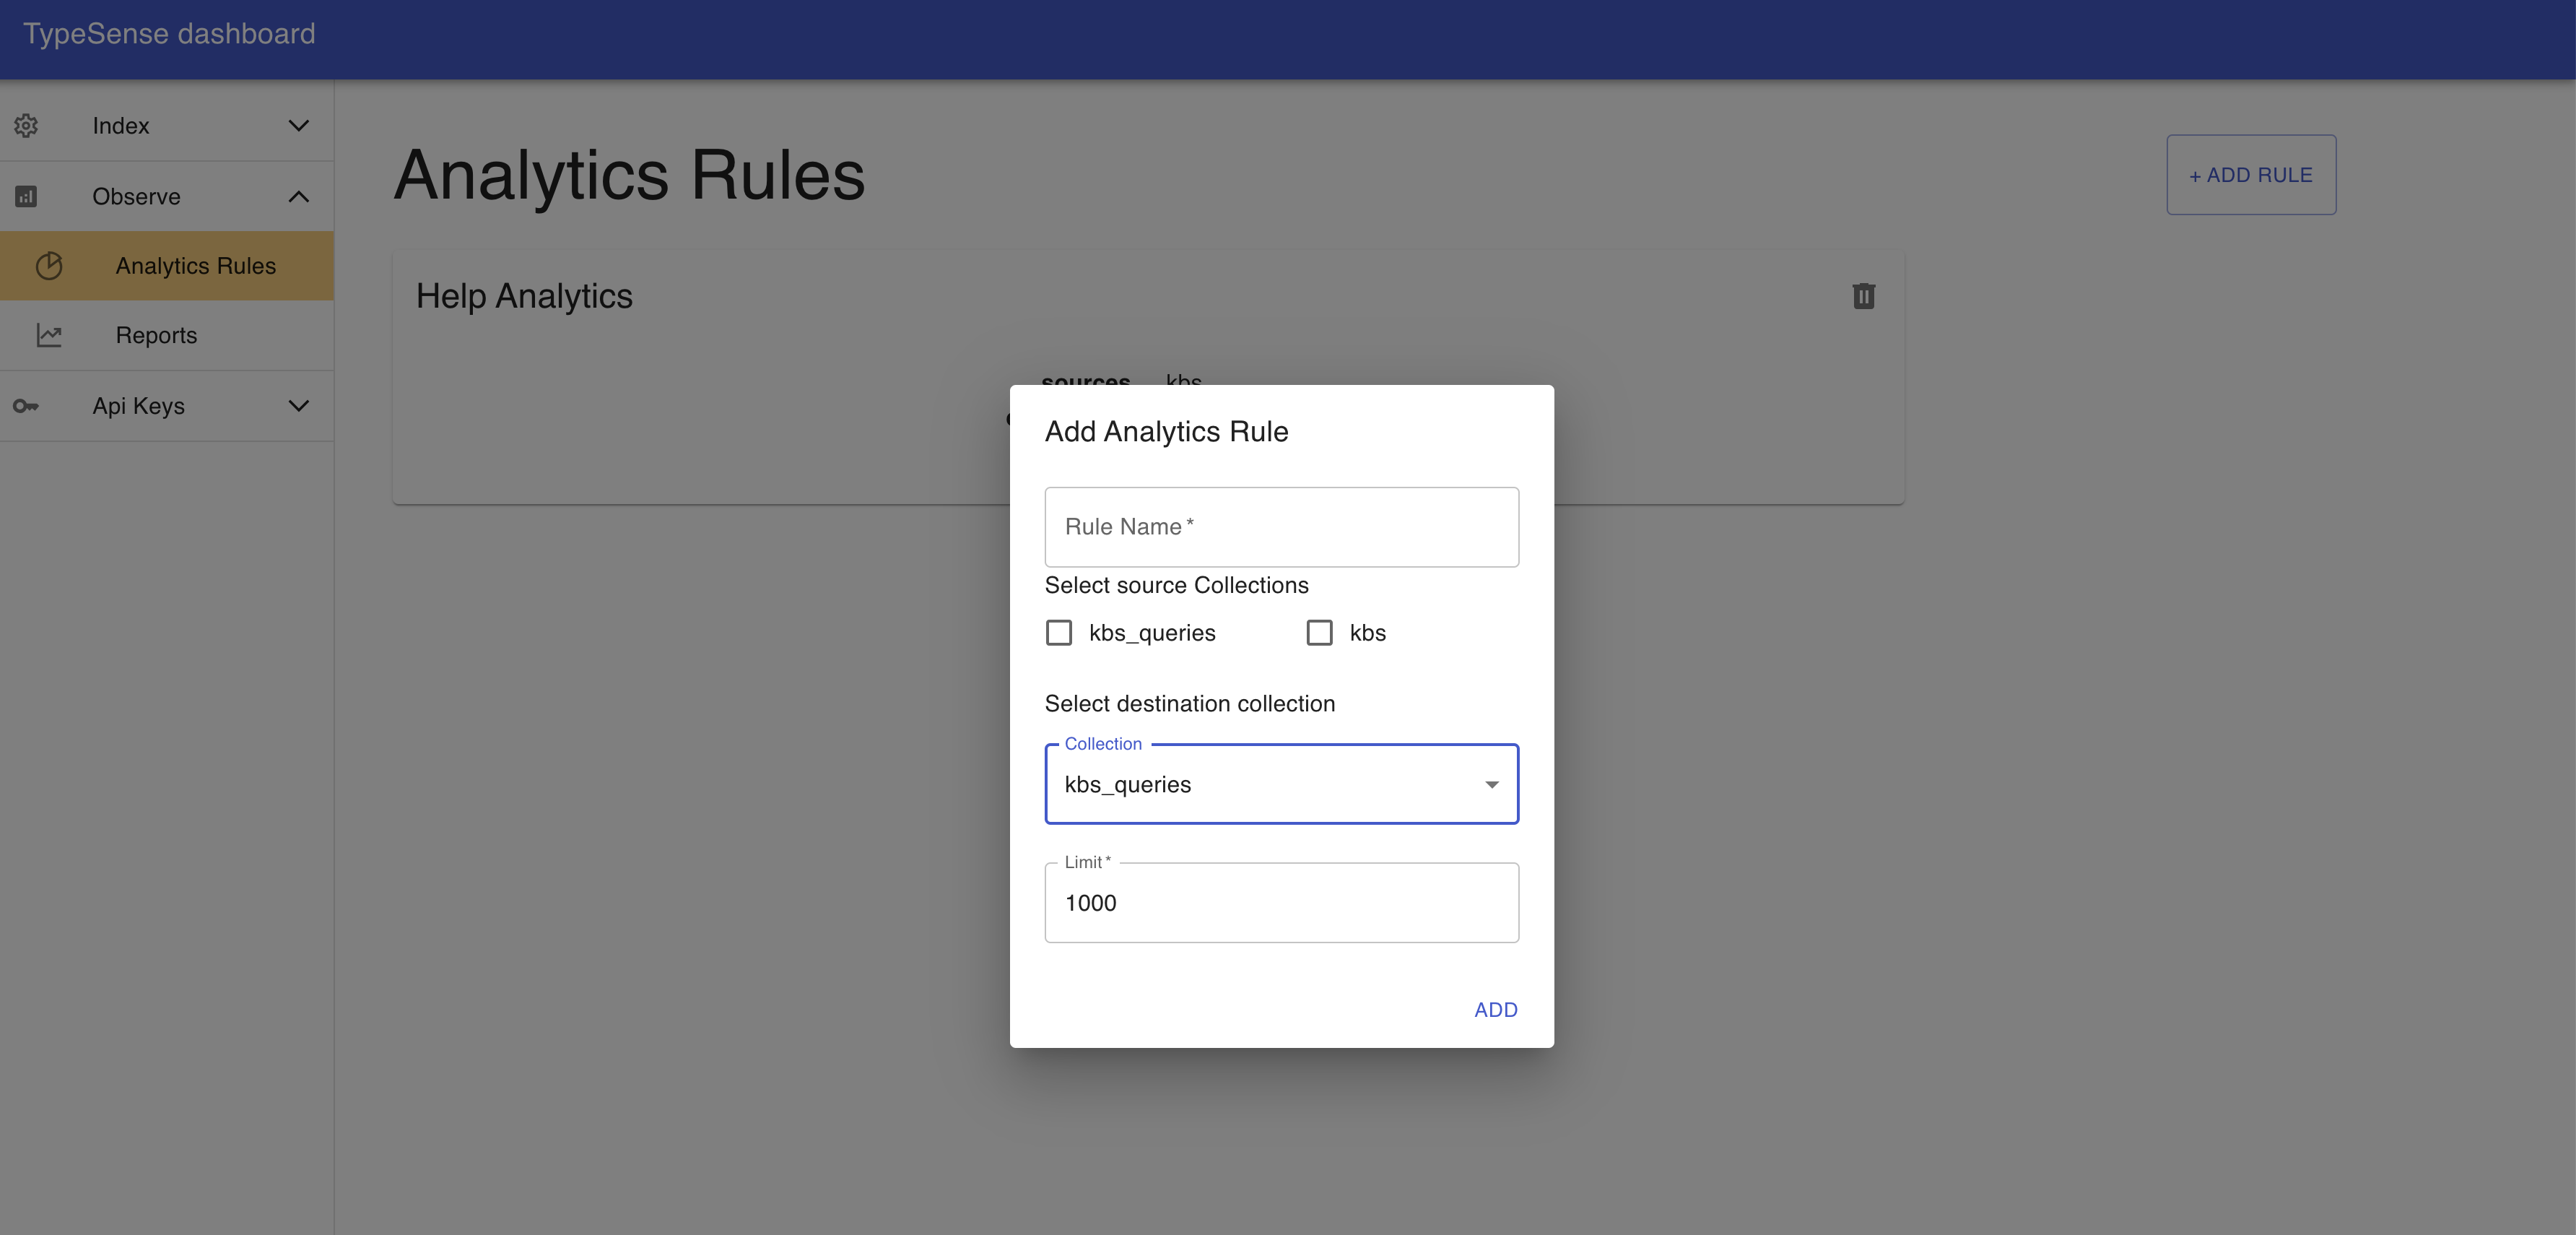The width and height of the screenshot is (2576, 1235).
Task: Delete the Help Analytics rule with the trash icon
Action: 1863,296
